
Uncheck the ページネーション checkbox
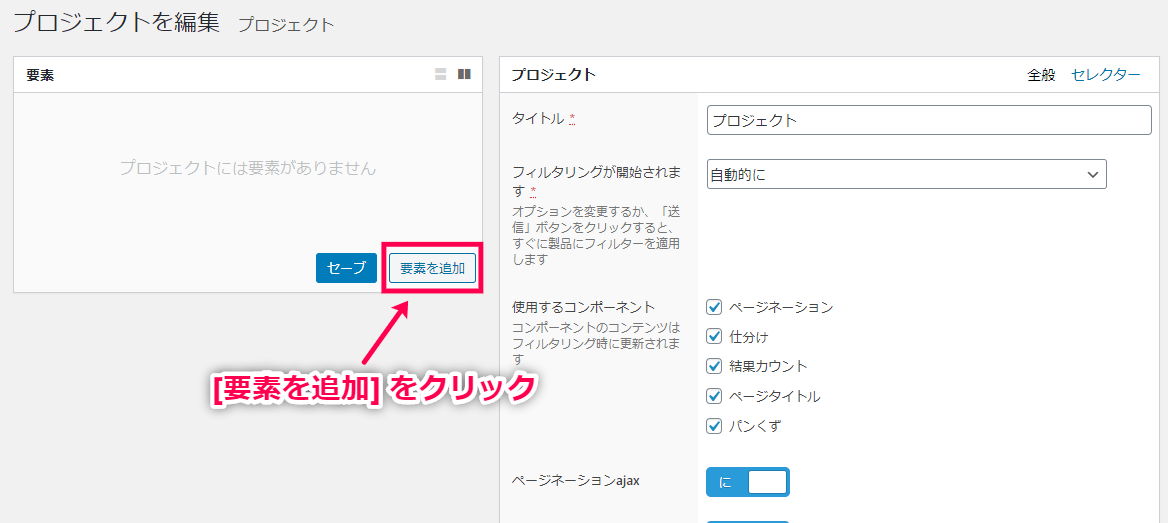coord(714,307)
